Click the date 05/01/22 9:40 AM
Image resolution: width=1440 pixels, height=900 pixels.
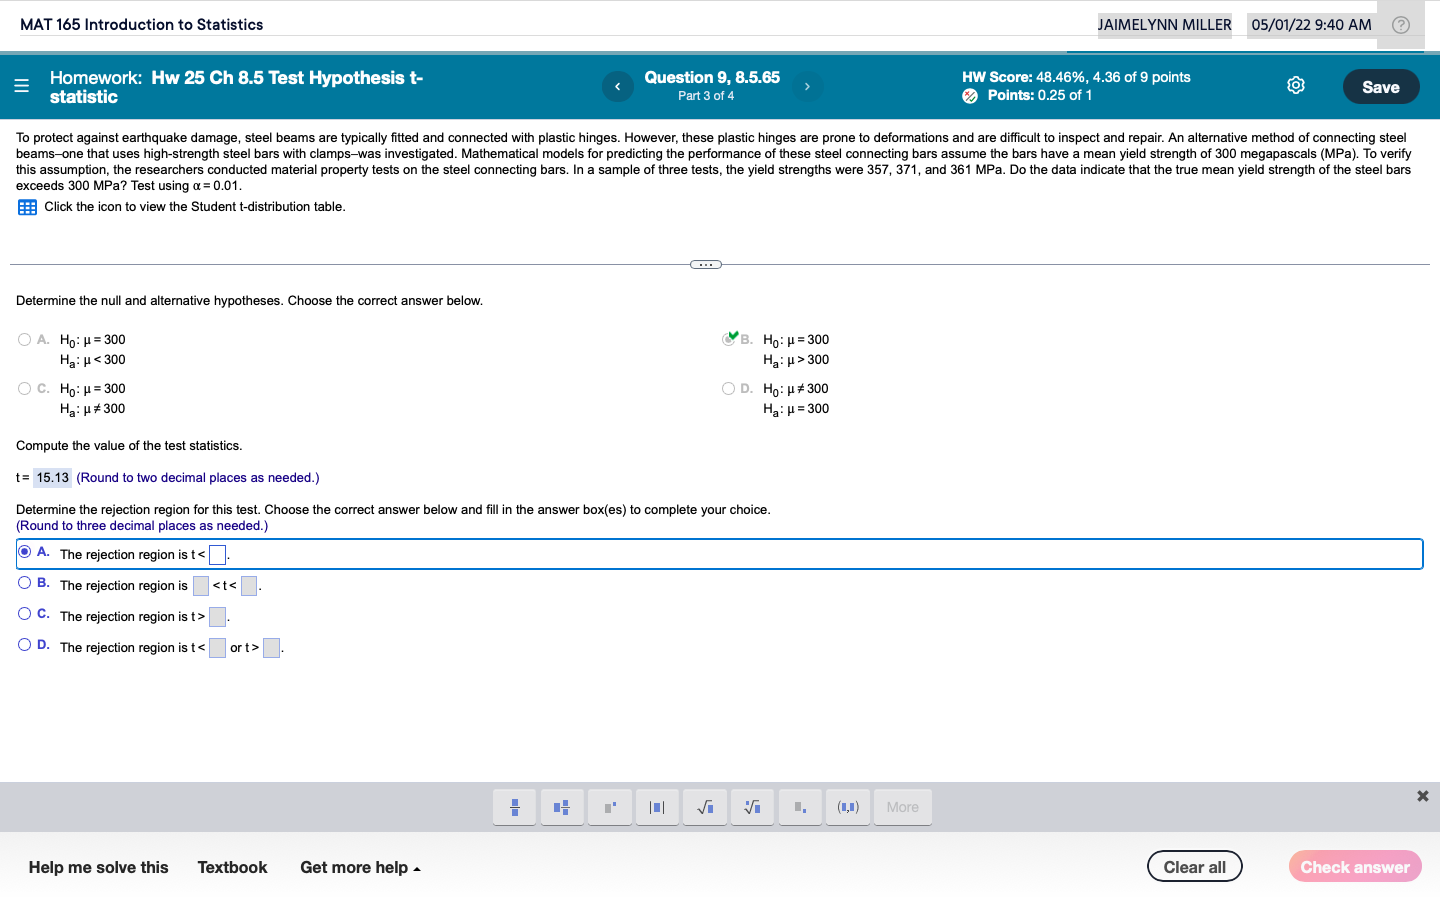pyautogui.click(x=1311, y=25)
